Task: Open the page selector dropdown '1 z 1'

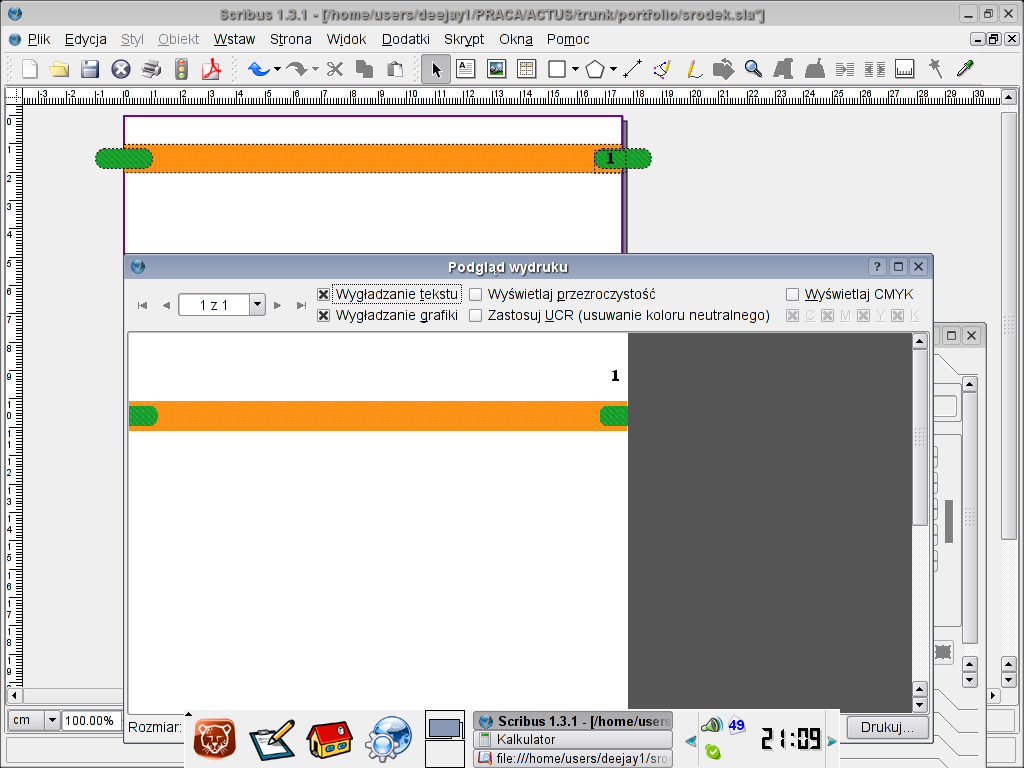Action: click(x=257, y=305)
